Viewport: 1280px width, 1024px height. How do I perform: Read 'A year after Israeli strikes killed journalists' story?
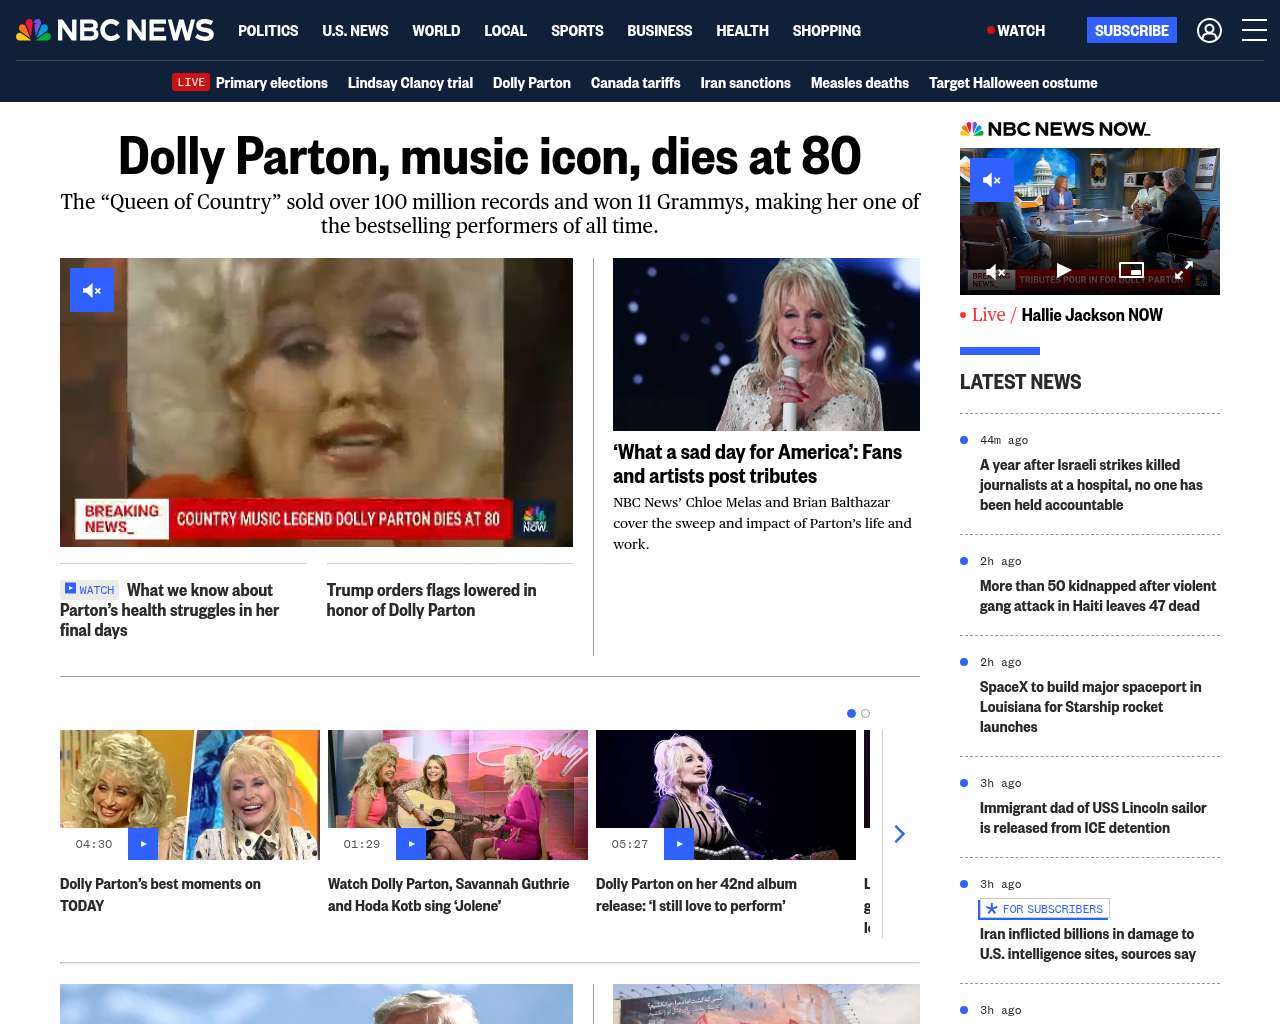click(1091, 485)
